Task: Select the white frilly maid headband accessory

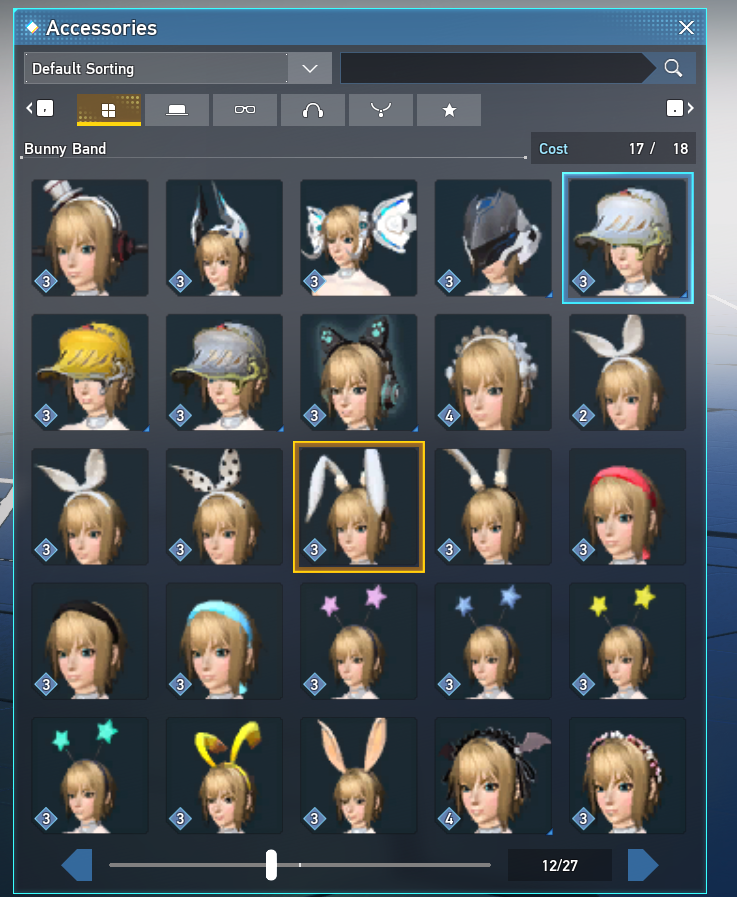Action: pos(493,372)
